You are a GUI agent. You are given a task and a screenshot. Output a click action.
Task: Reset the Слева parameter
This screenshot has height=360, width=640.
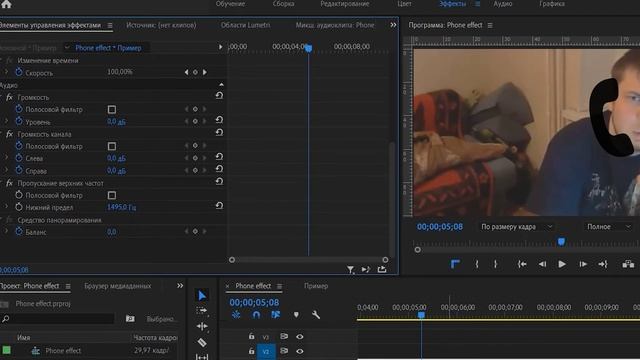[219, 157]
